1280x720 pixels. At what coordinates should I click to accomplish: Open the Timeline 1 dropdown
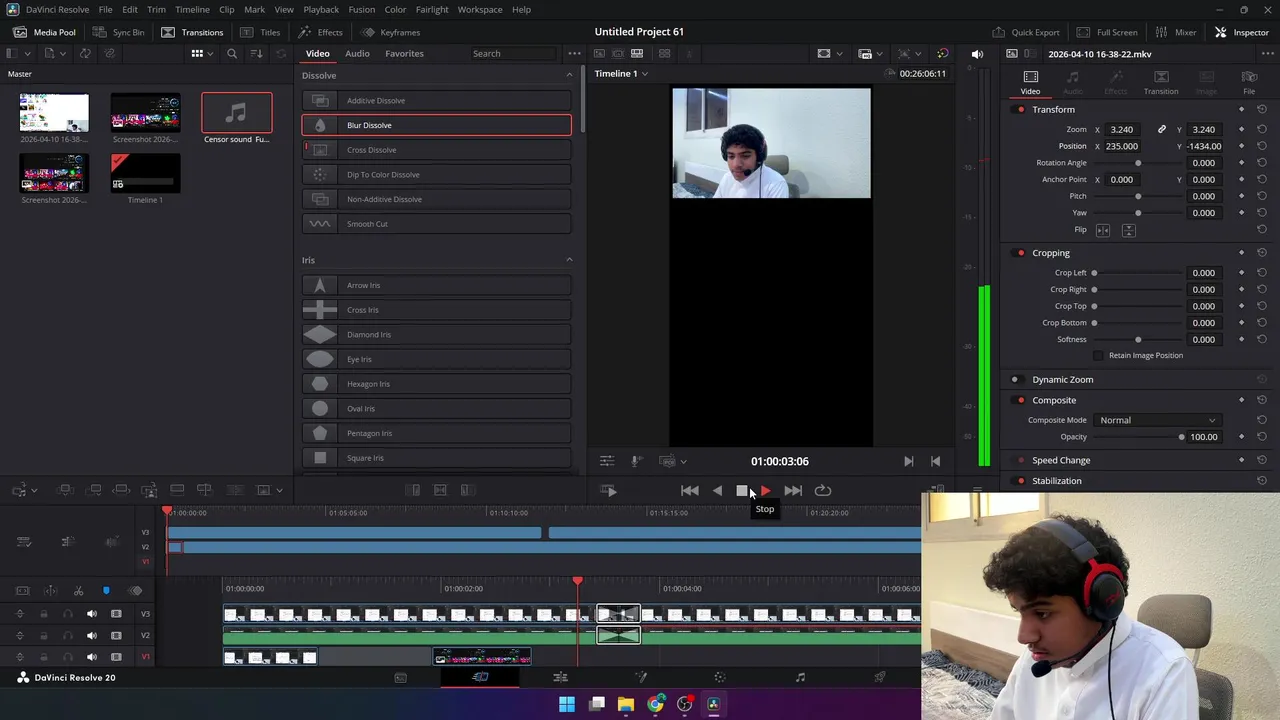[x=621, y=74]
